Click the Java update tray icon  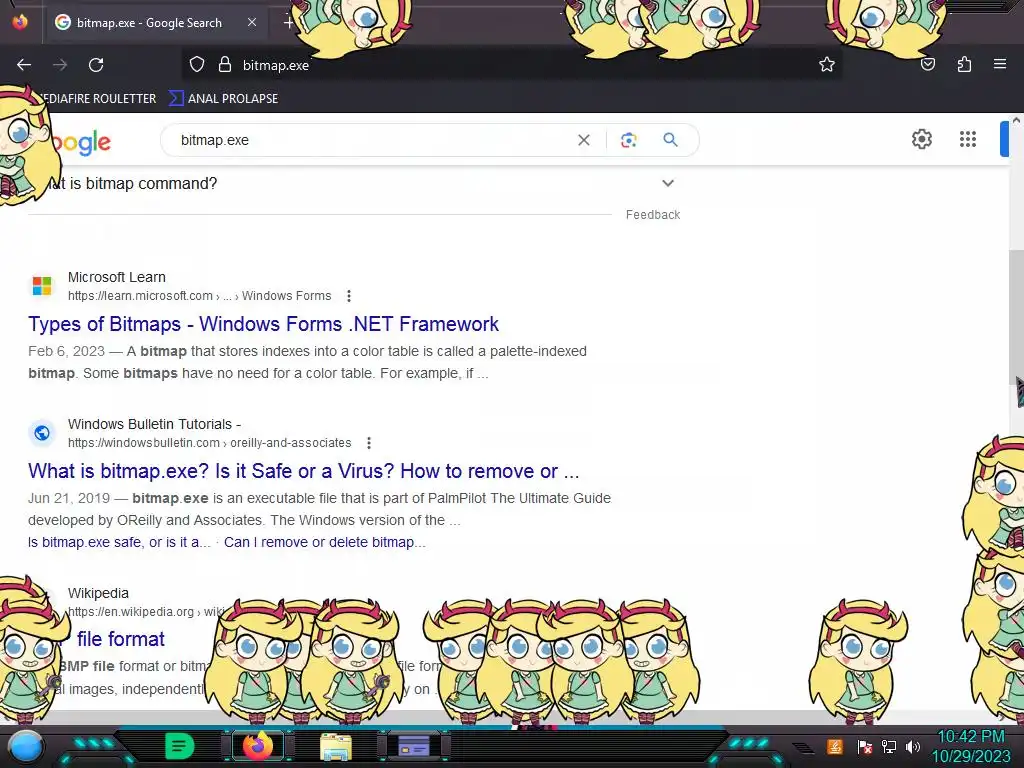835,746
